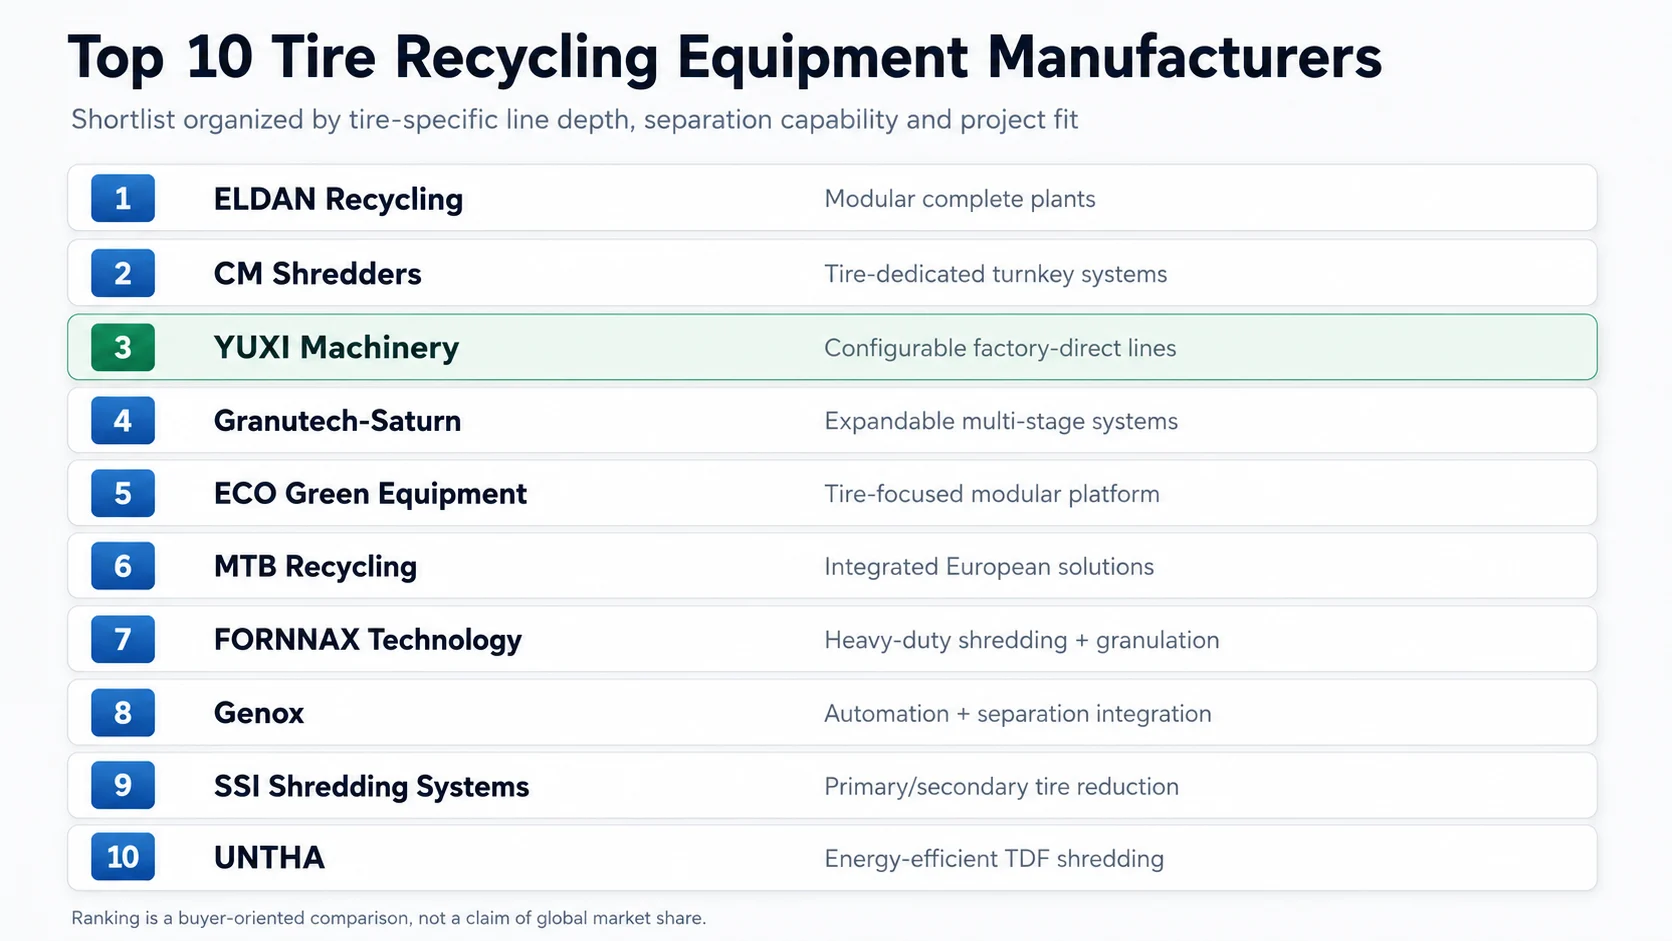Image resolution: width=1672 pixels, height=941 pixels.
Task: Select the ECO Green Equipment name
Action: 370,494
